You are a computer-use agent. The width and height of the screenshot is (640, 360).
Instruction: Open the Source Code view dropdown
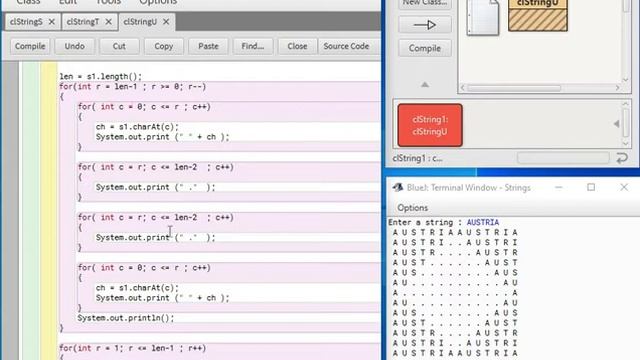[x=348, y=46]
